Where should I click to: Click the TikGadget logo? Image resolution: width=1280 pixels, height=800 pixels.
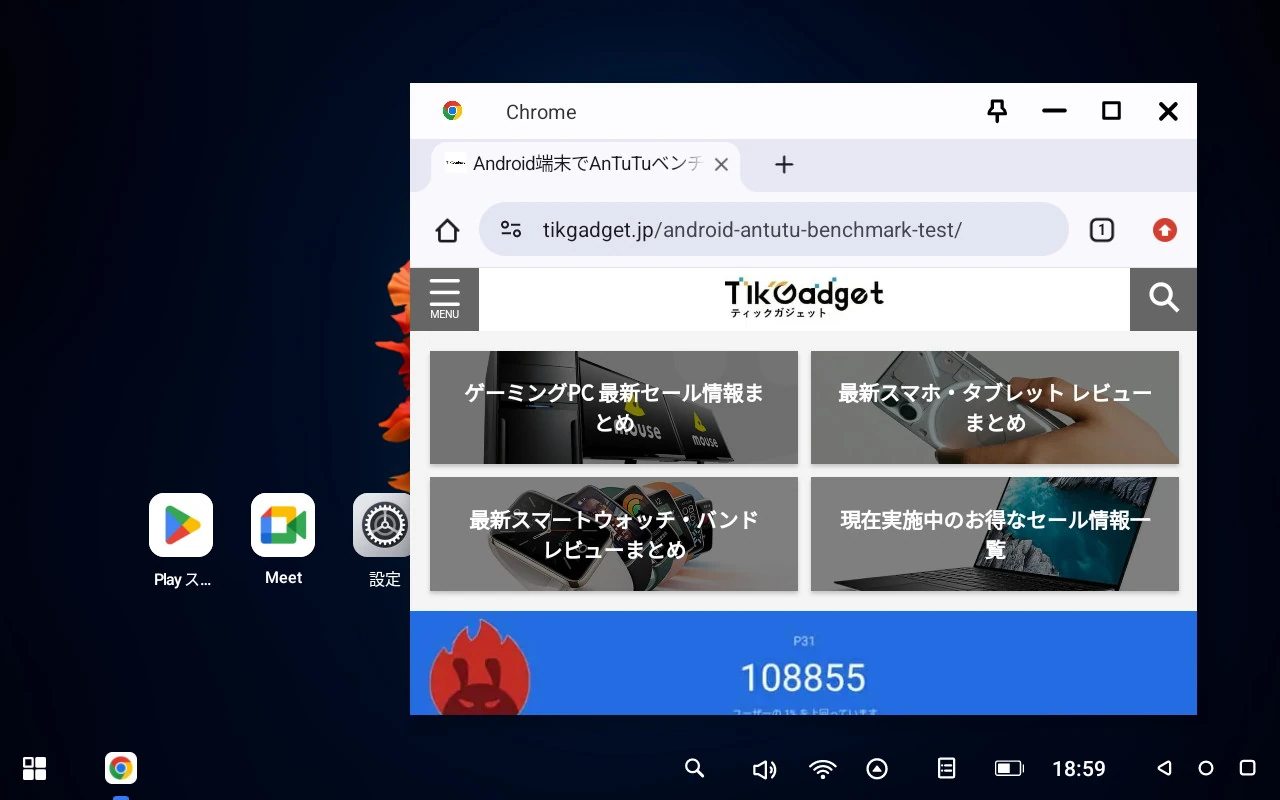803,297
